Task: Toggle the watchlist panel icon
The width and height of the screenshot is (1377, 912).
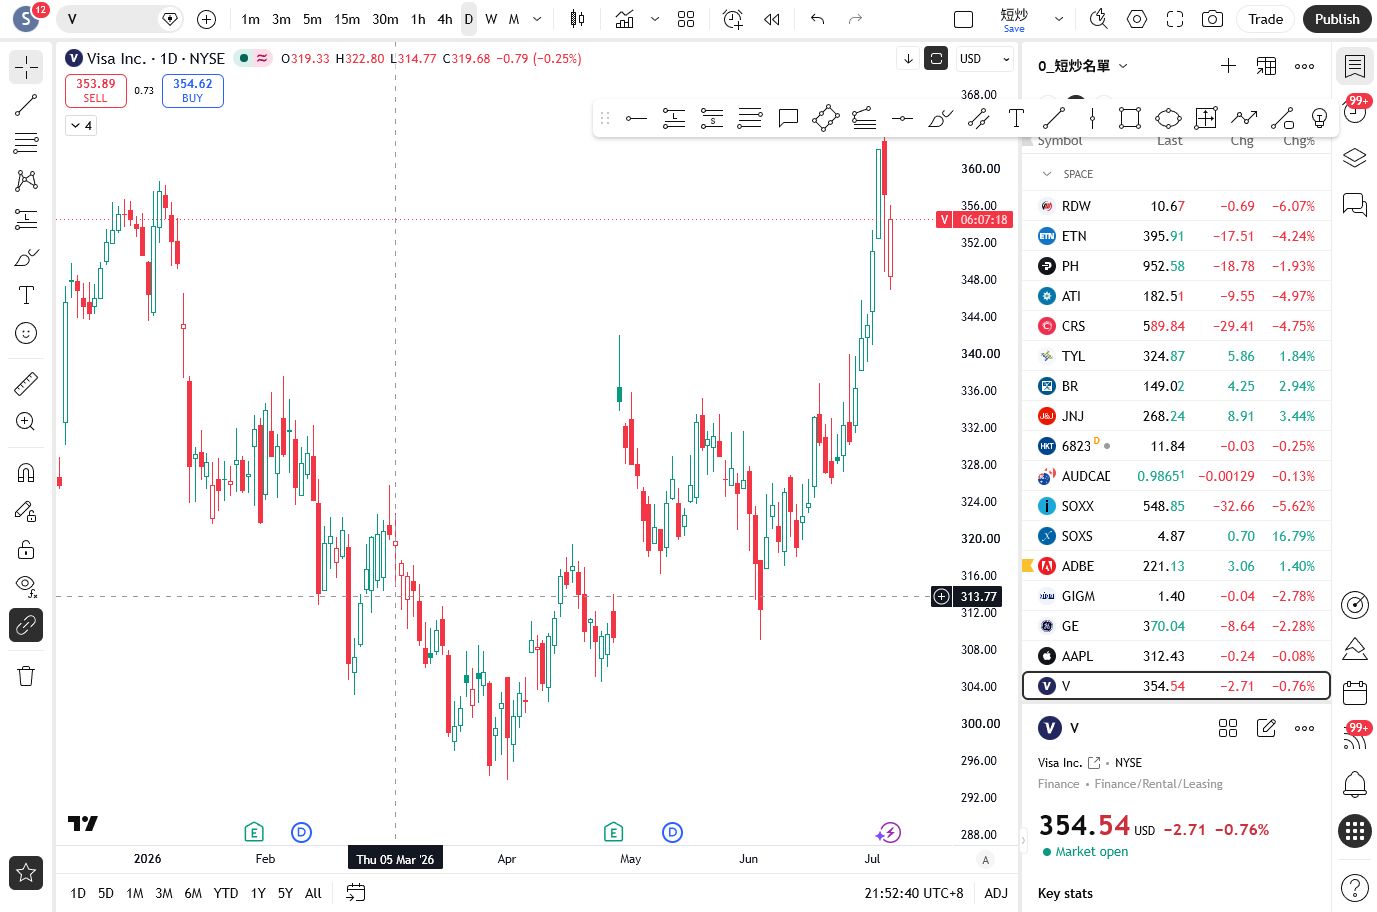Action: click(1354, 67)
